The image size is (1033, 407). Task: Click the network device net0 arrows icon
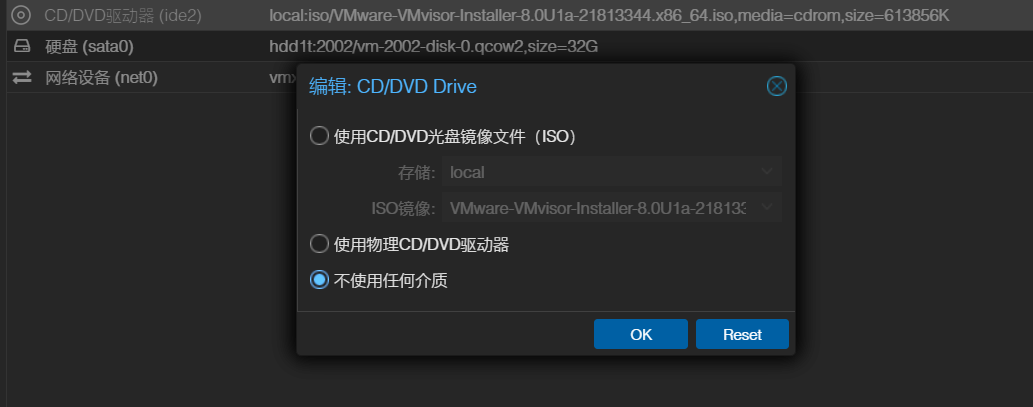pyautogui.click(x=22, y=78)
